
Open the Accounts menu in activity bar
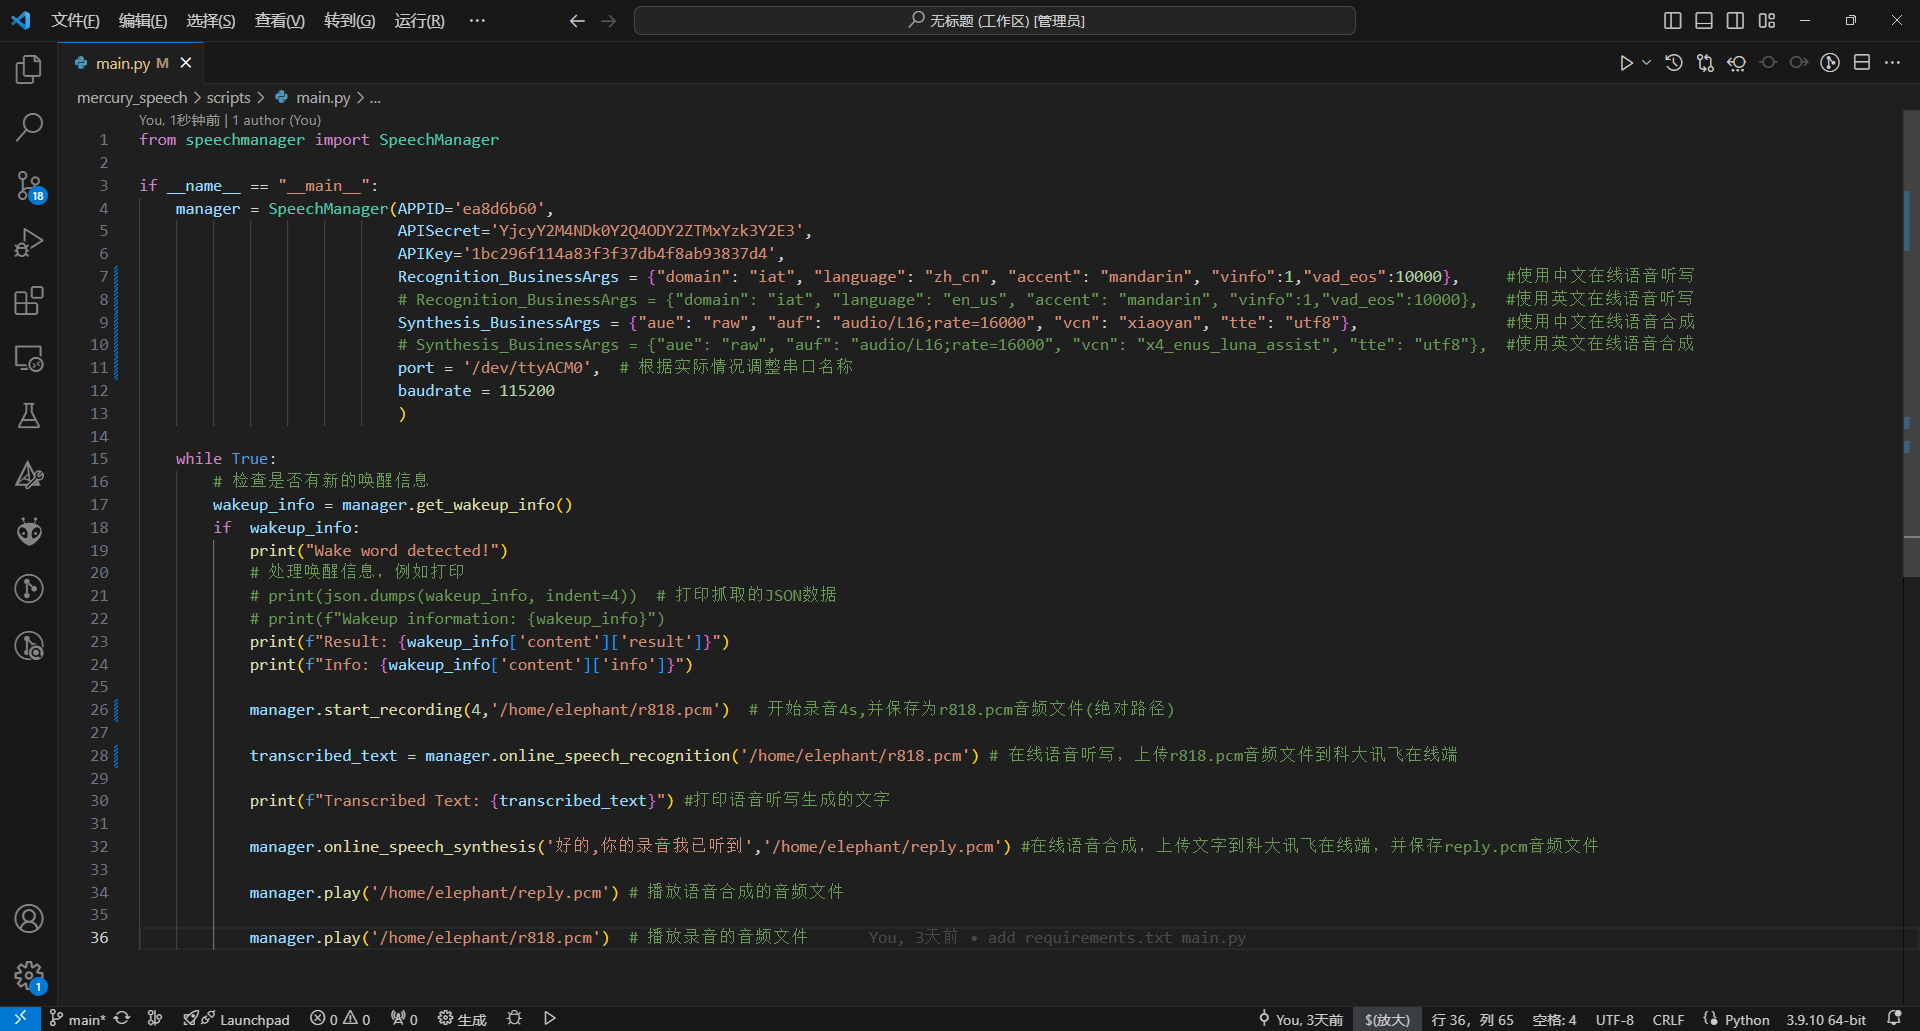point(29,918)
